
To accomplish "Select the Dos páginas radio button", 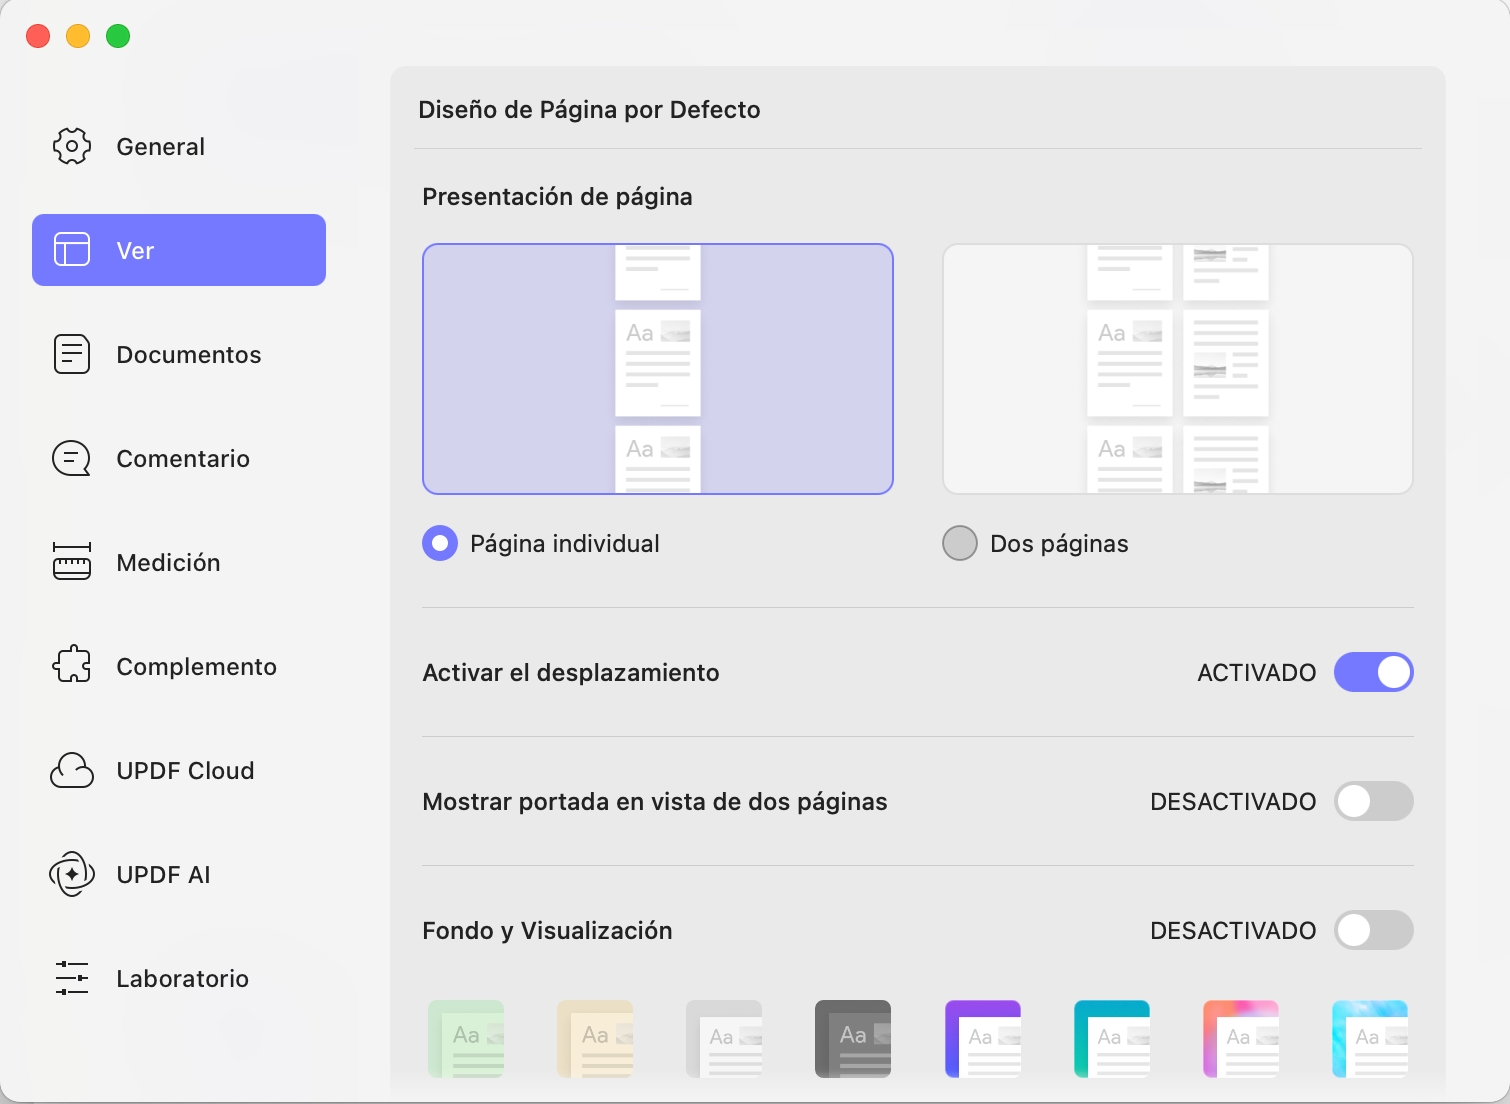I will pyautogui.click(x=960, y=543).
